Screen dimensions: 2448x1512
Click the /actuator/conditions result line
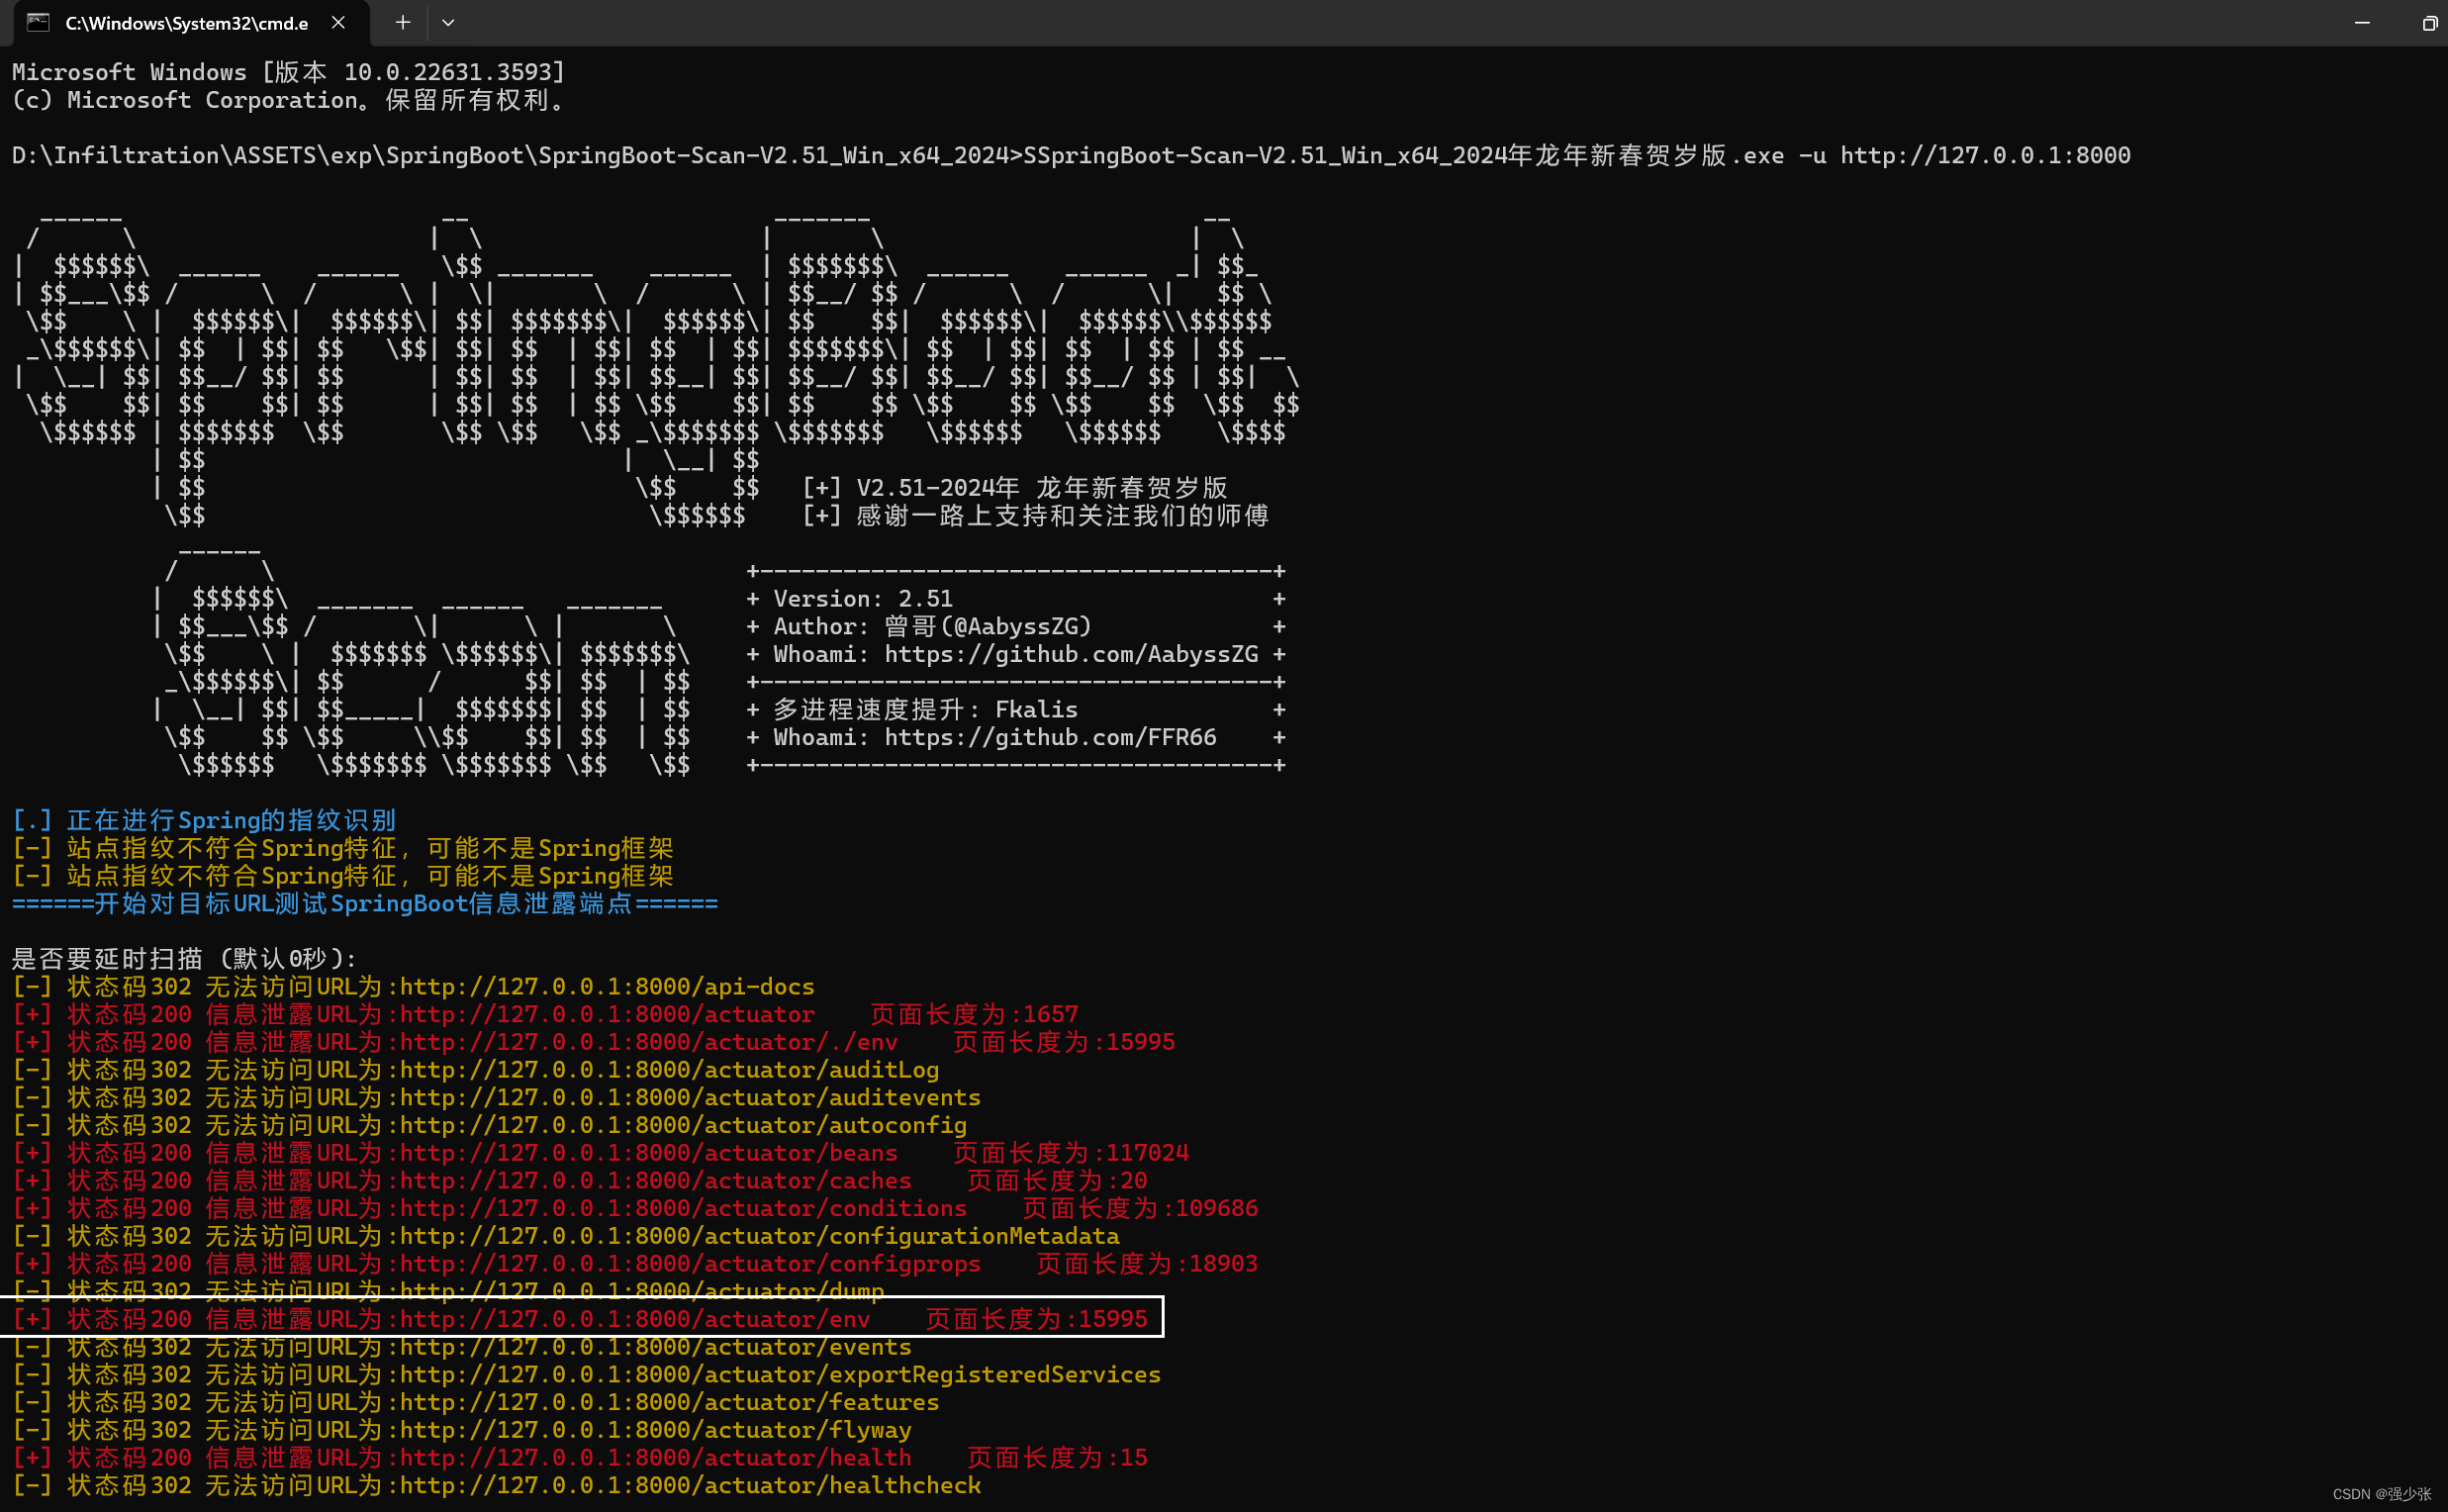pos(635,1208)
